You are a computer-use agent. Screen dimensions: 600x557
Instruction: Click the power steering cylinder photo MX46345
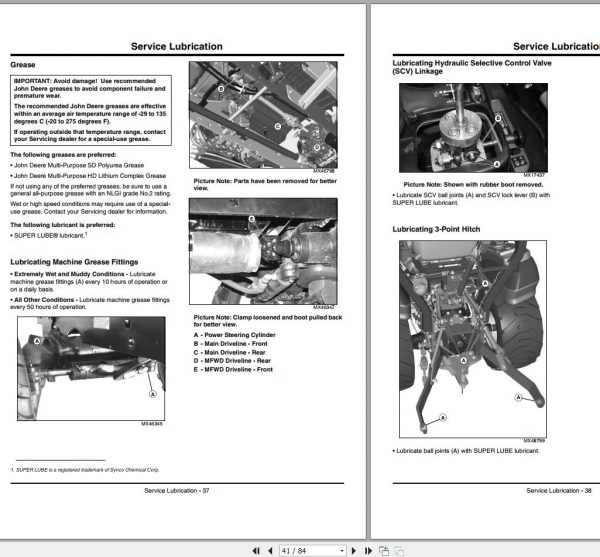click(91, 368)
